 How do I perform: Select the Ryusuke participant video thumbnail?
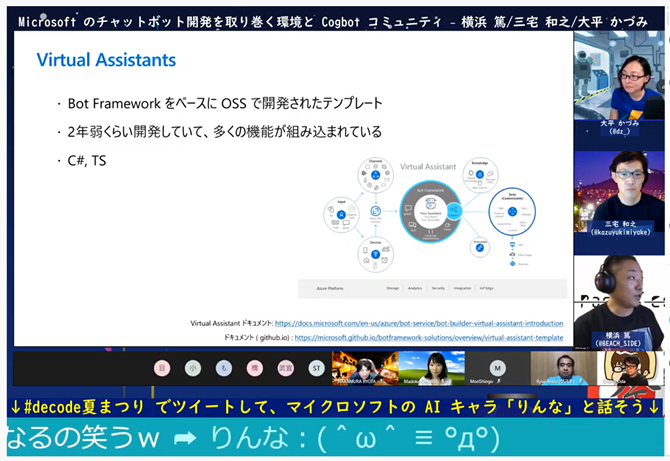pos(564,368)
